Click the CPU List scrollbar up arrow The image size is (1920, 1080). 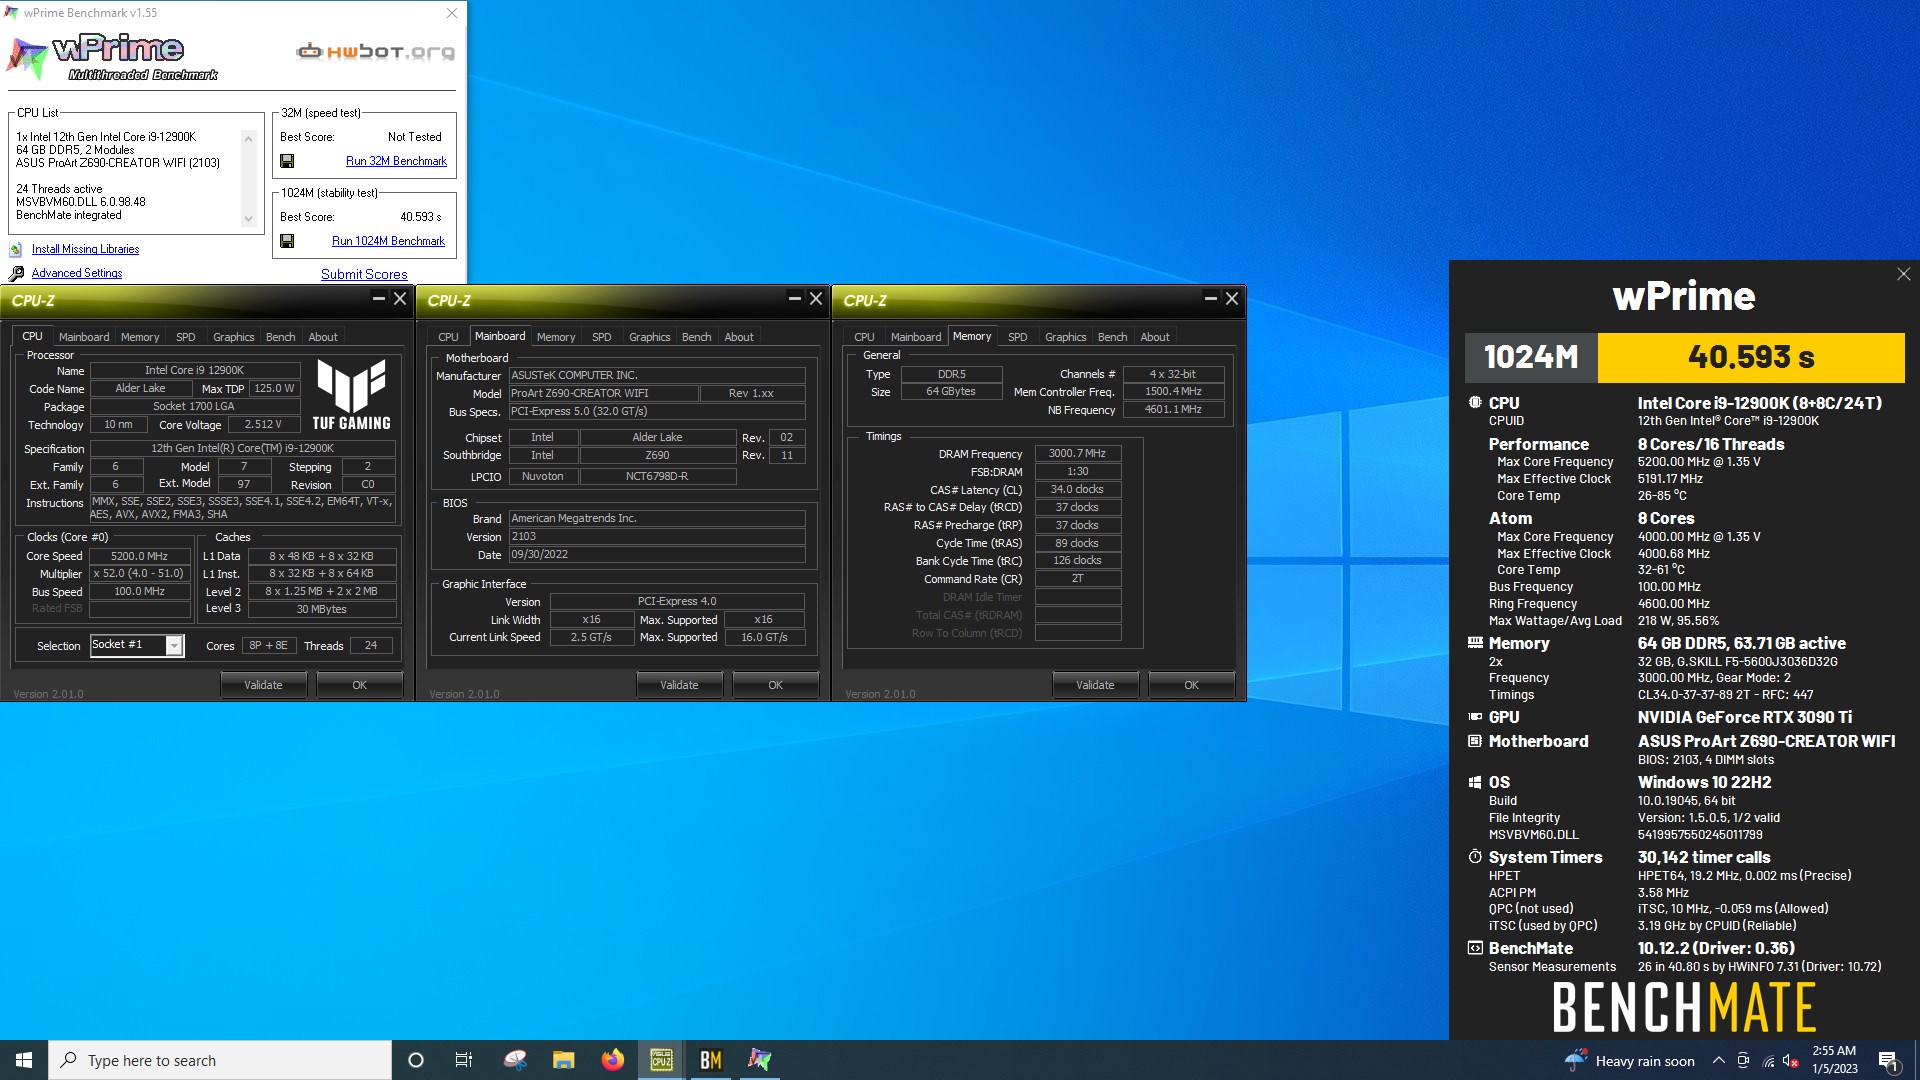[x=248, y=137]
